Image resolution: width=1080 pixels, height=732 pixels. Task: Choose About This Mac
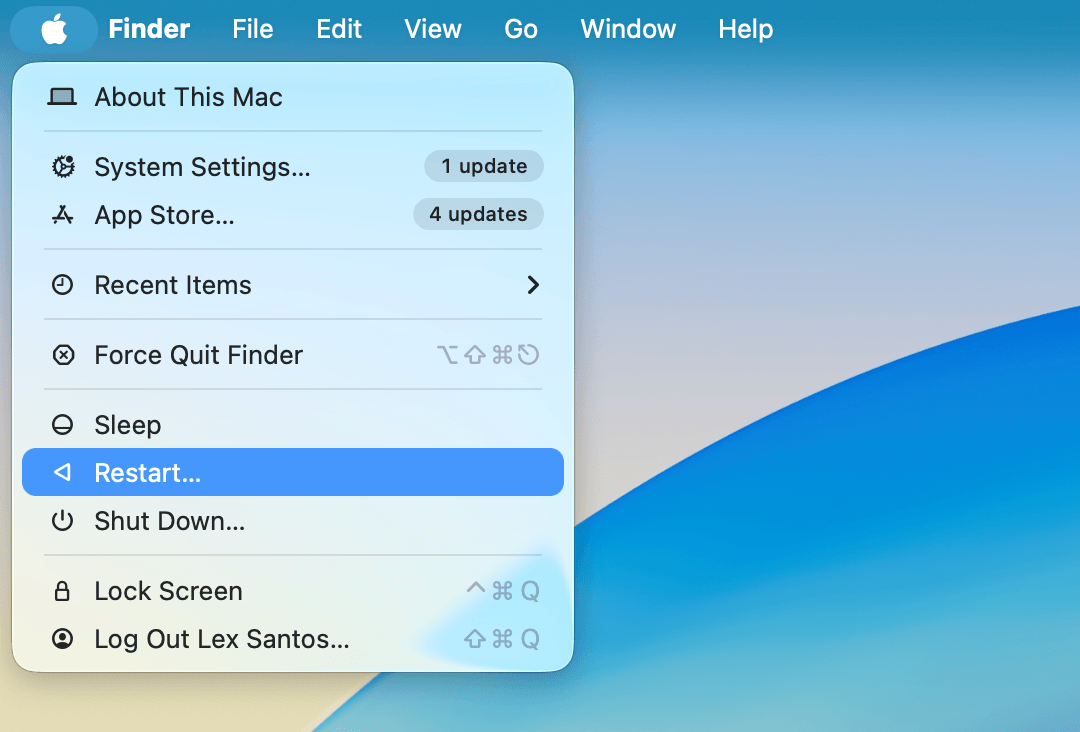pyautogui.click(x=293, y=97)
